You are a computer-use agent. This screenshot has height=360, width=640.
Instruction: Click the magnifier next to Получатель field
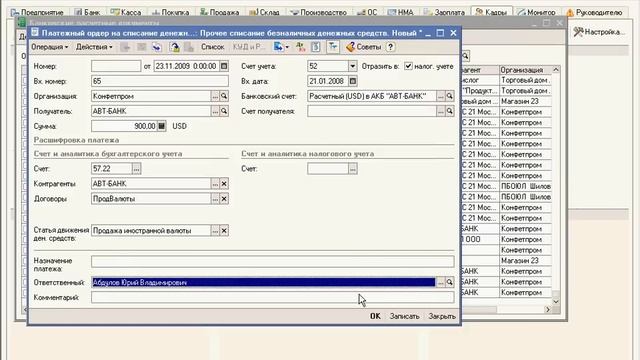(x=224, y=111)
